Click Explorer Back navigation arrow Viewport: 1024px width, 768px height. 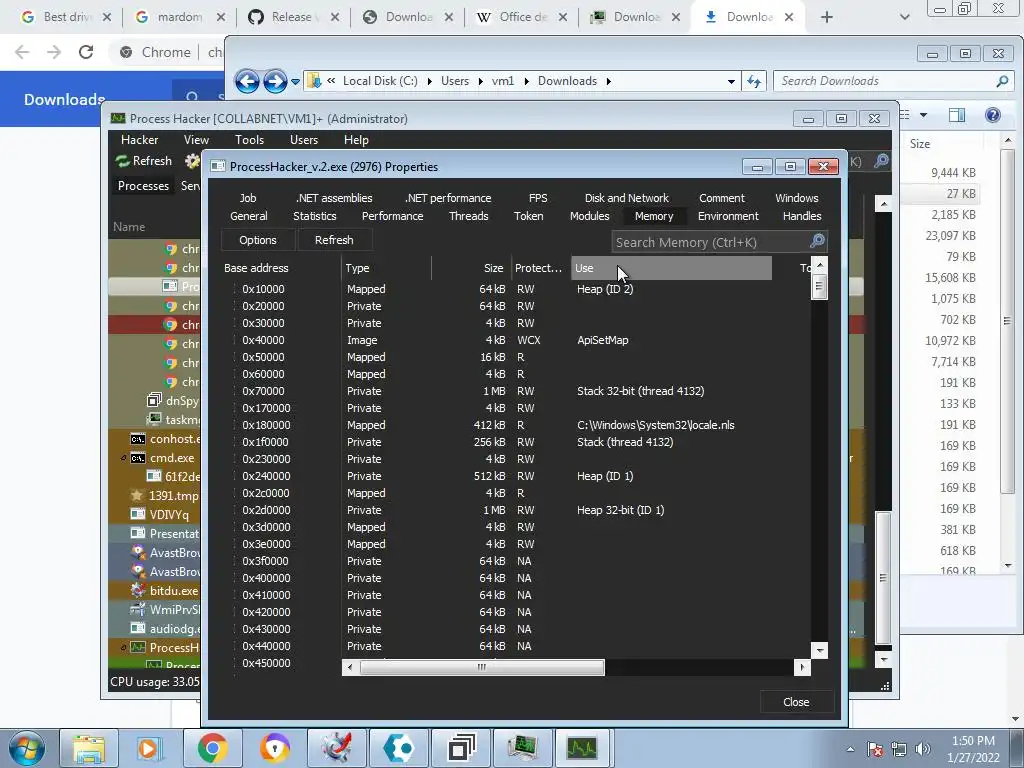click(247, 82)
